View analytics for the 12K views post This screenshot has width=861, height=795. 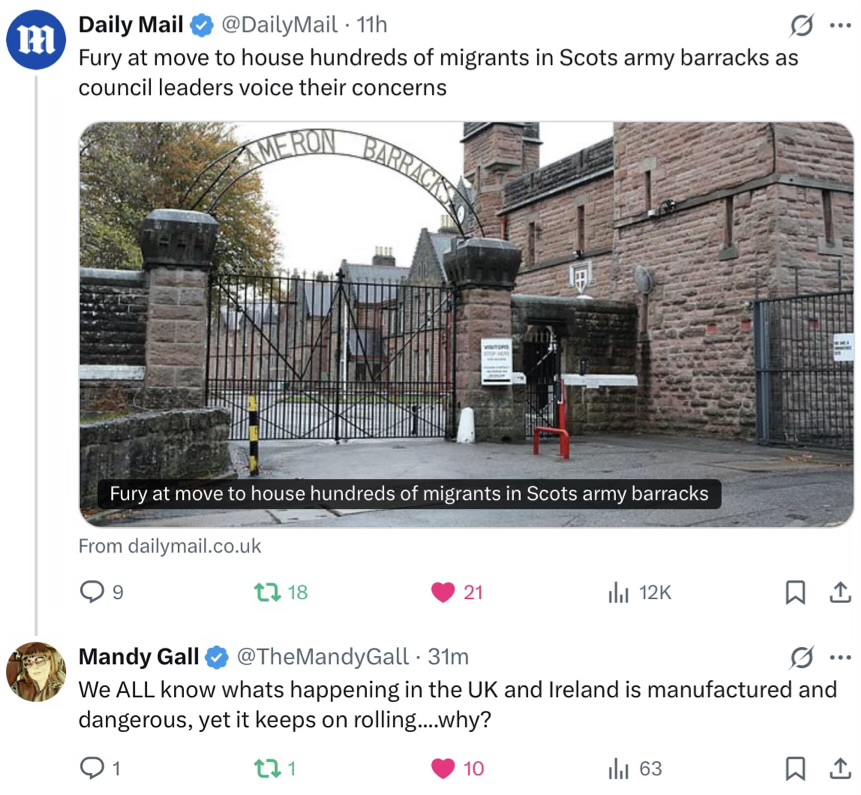point(618,592)
